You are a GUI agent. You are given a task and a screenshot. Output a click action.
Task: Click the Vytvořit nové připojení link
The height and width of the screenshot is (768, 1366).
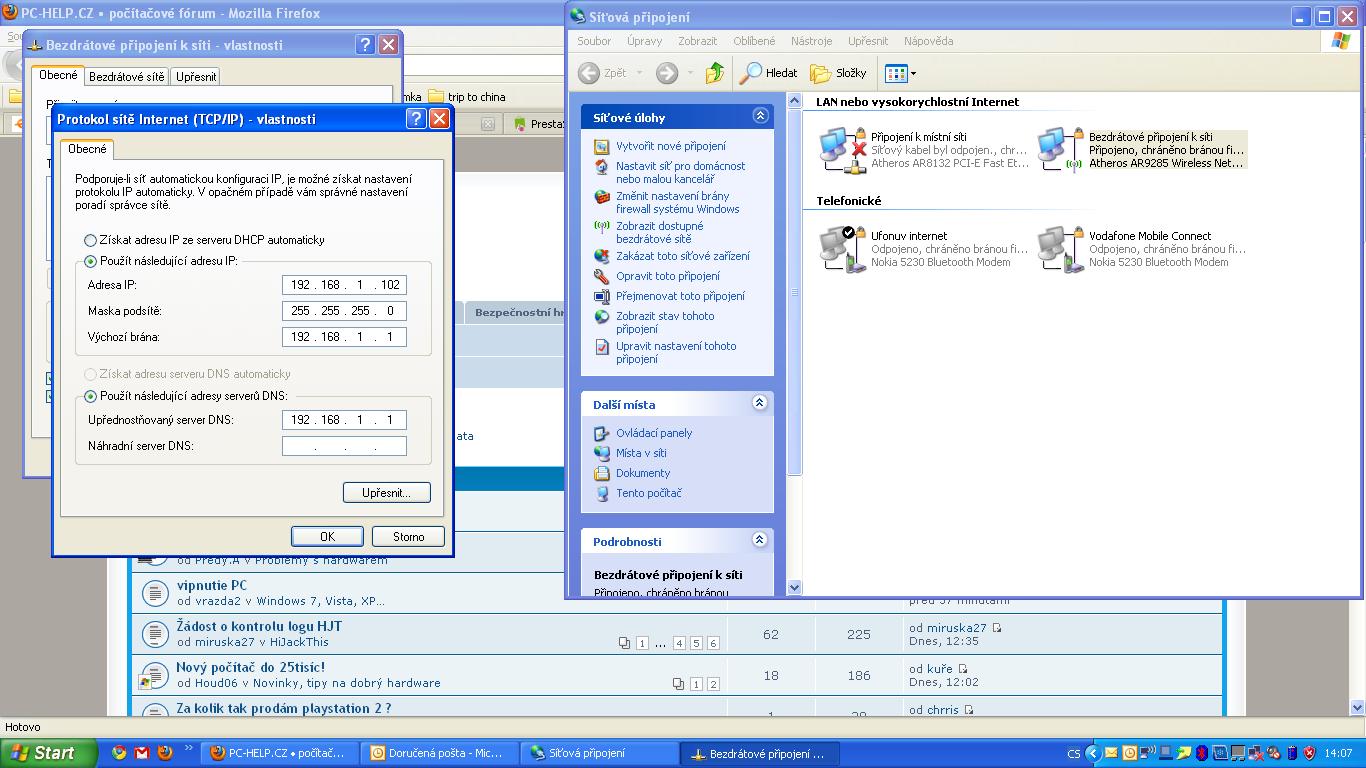pos(670,146)
